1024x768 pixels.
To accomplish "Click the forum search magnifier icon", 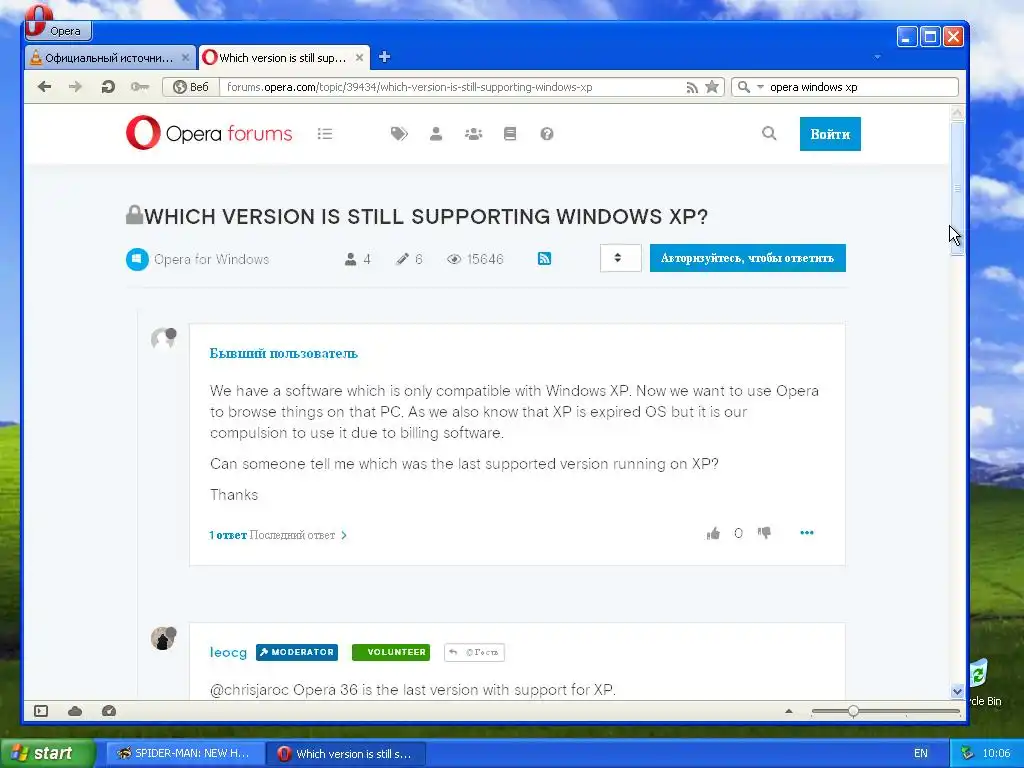I will [x=769, y=134].
